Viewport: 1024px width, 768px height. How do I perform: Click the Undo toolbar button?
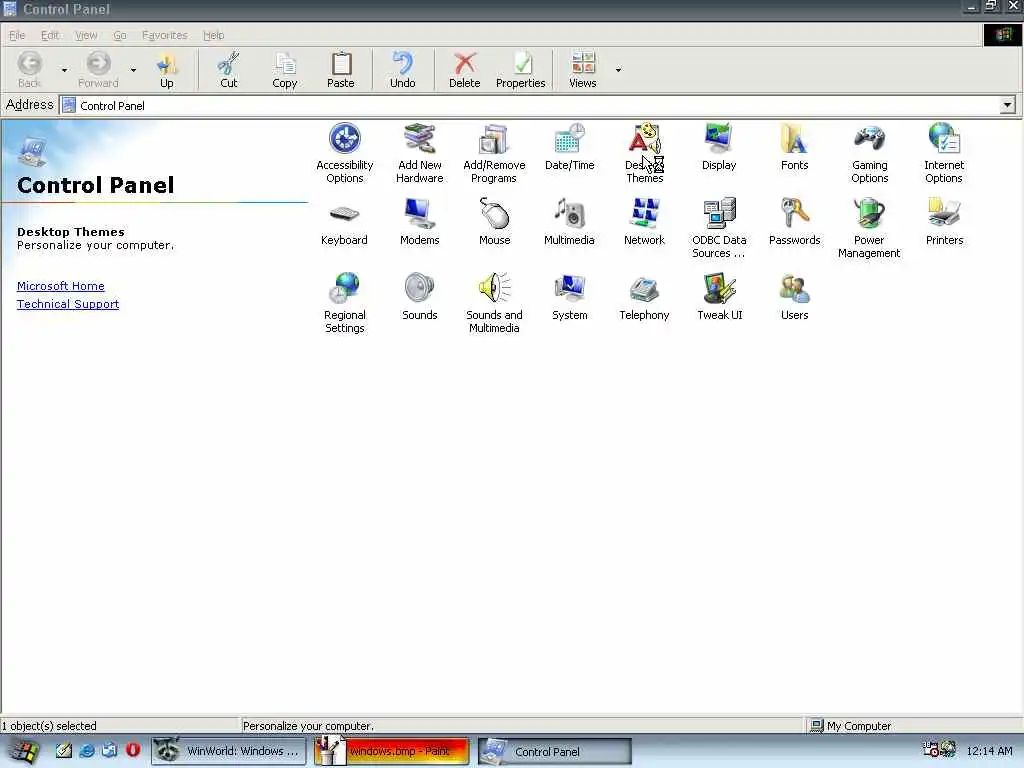pyautogui.click(x=402, y=70)
